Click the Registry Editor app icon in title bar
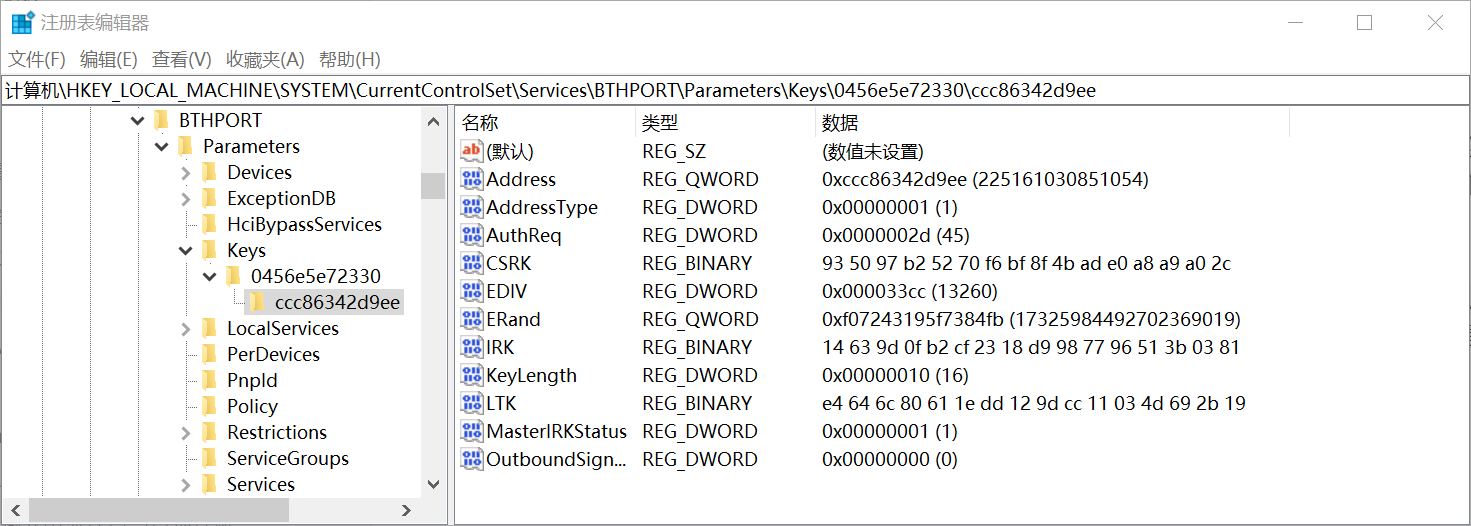The image size is (1471, 526). pos(22,22)
